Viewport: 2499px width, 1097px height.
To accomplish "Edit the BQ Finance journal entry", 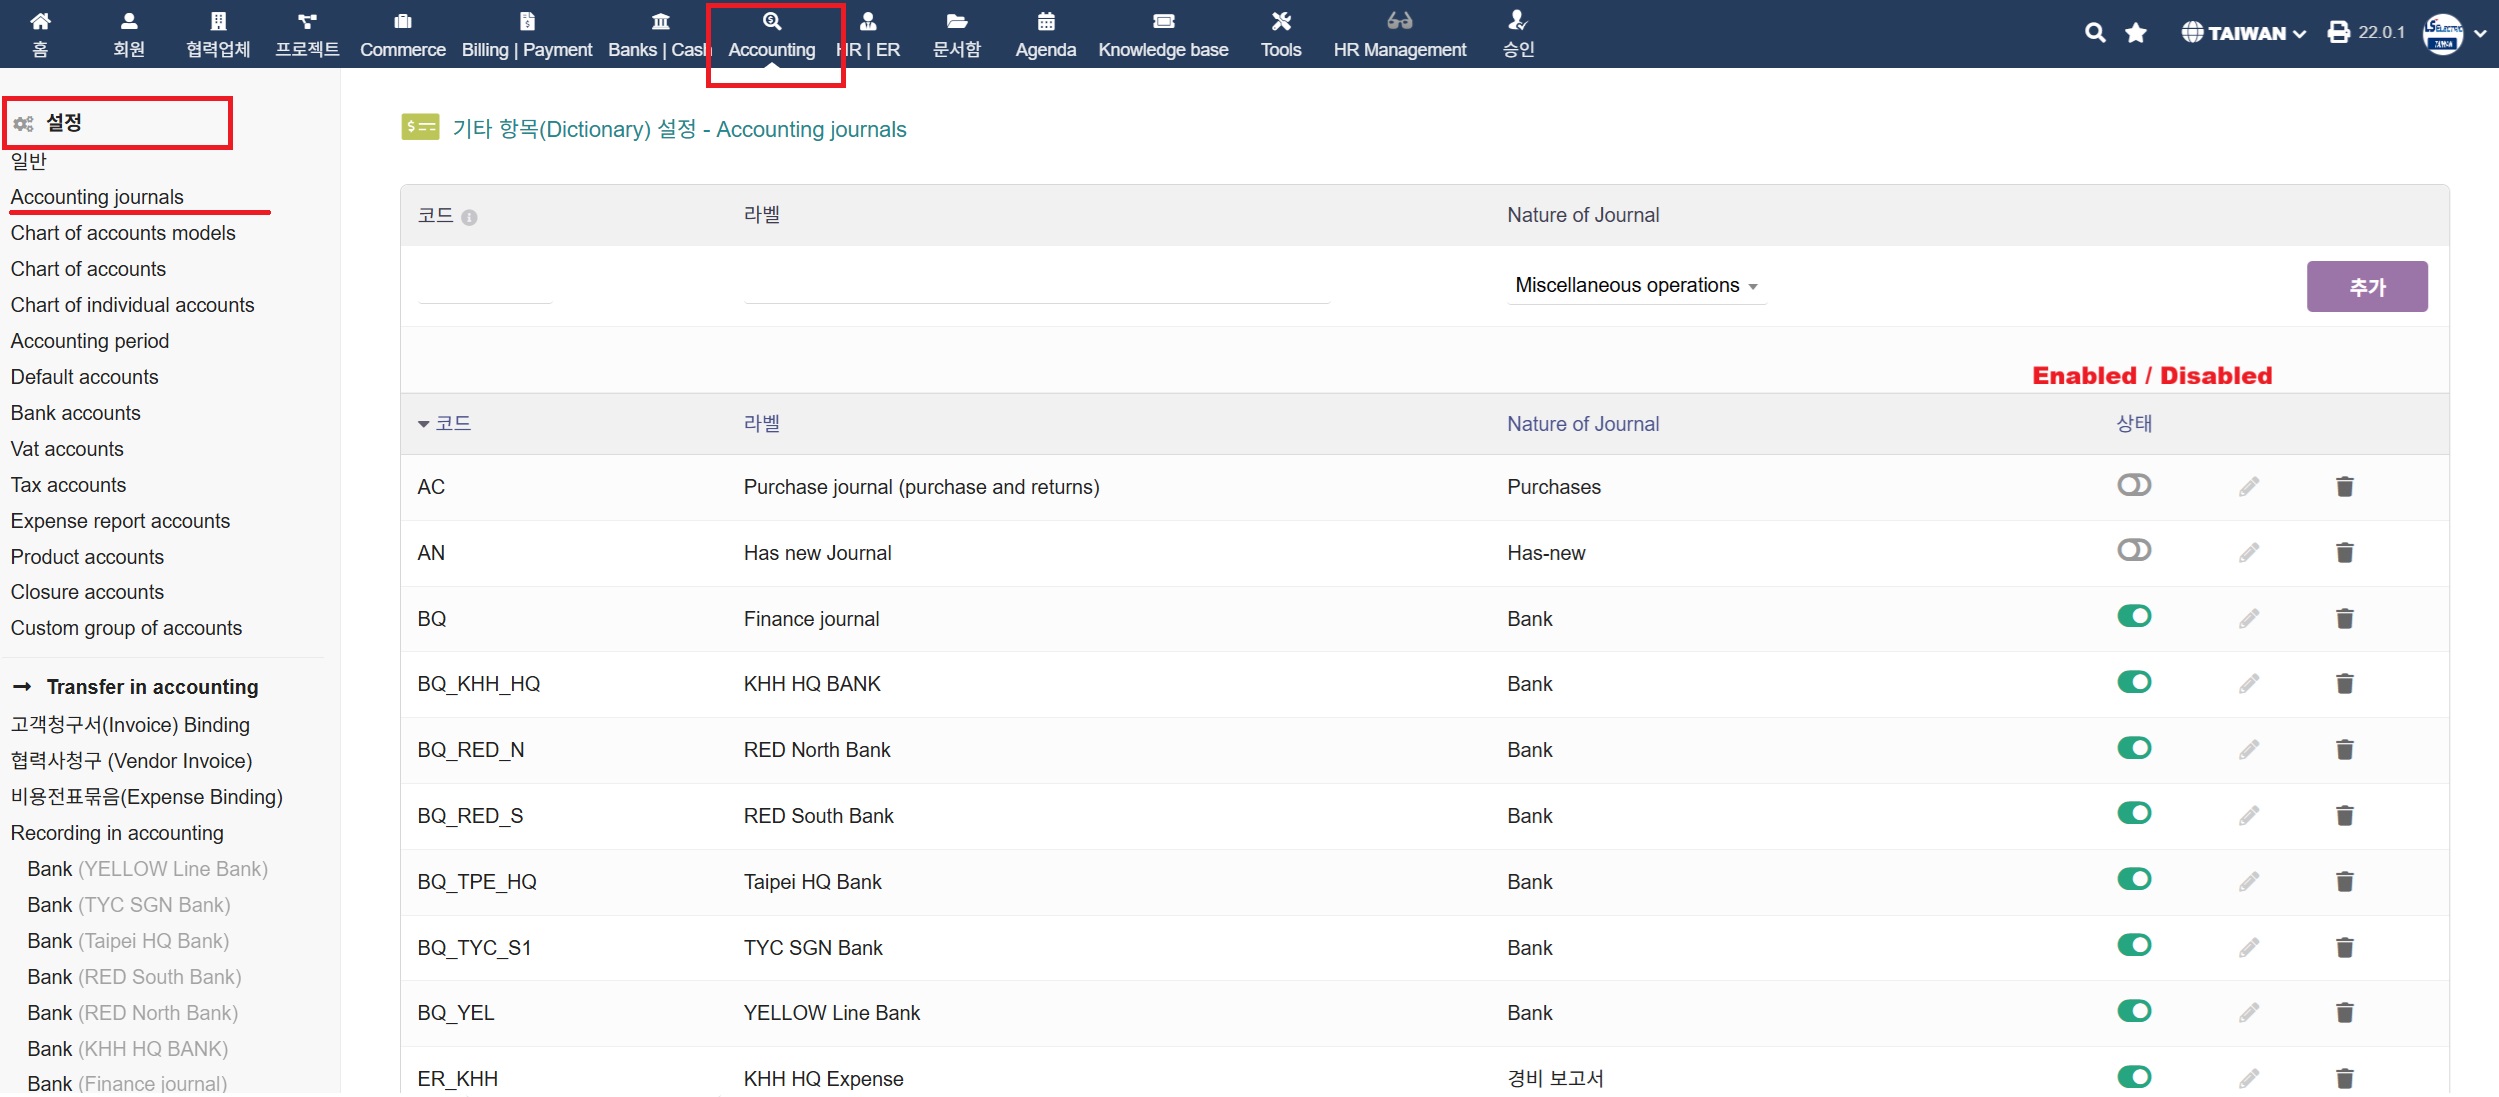I will 2248,619.
